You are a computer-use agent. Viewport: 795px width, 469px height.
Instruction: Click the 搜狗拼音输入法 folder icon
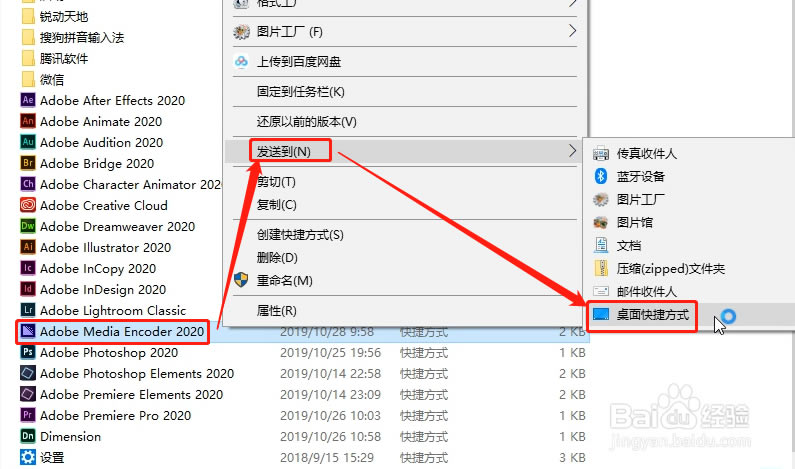(x=28, y=37)
